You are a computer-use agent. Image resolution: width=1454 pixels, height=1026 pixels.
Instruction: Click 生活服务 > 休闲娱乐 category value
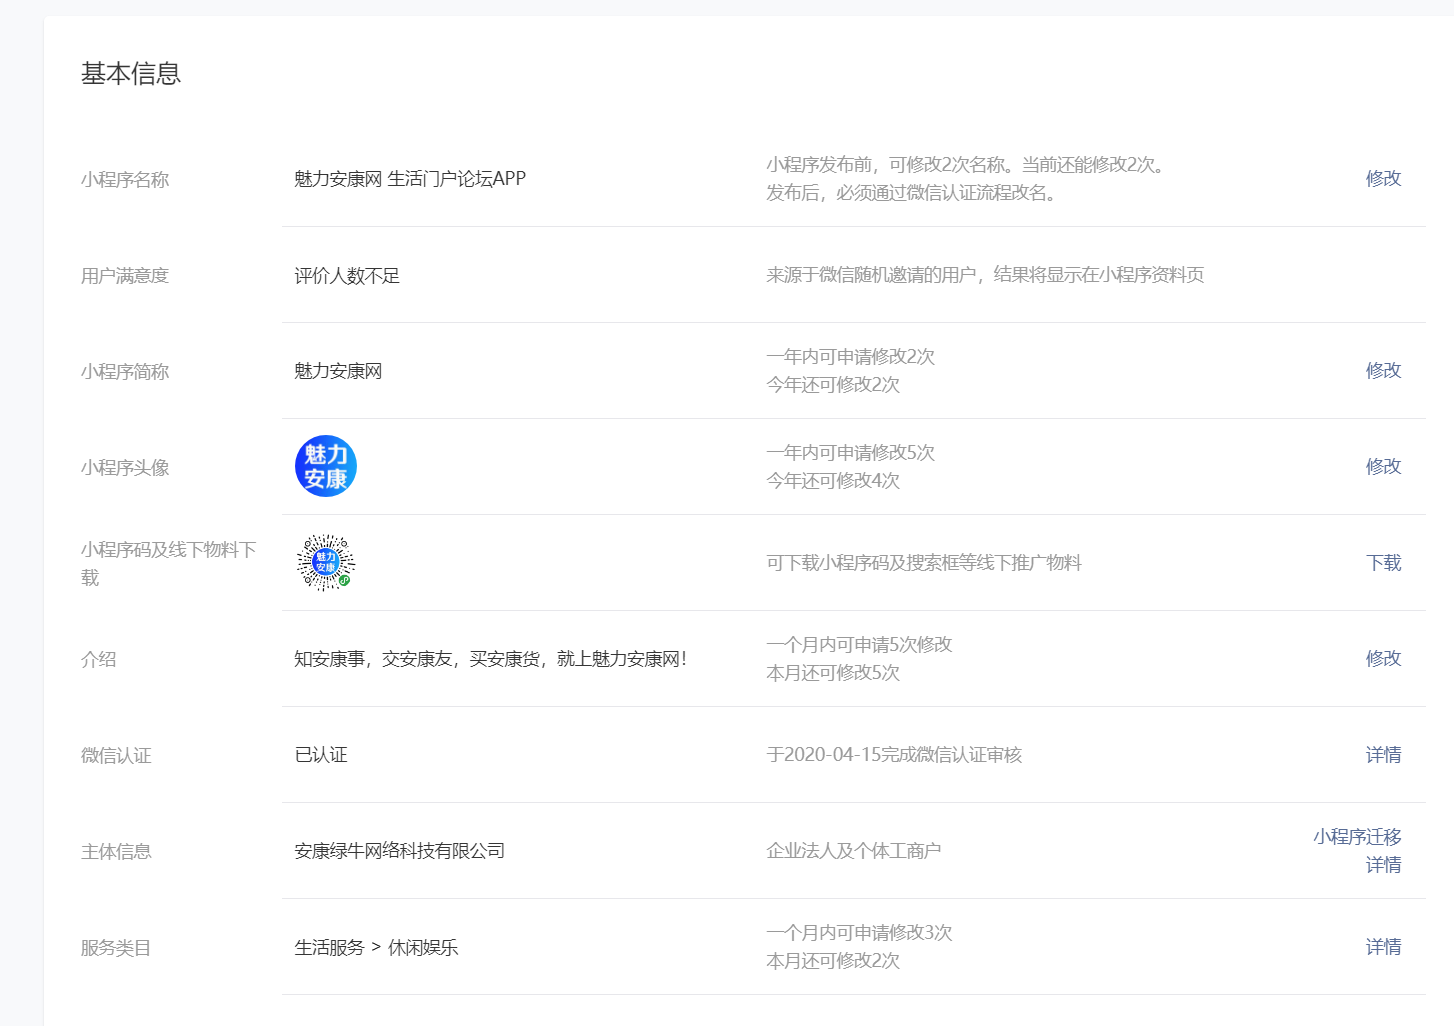pos(376,947)
